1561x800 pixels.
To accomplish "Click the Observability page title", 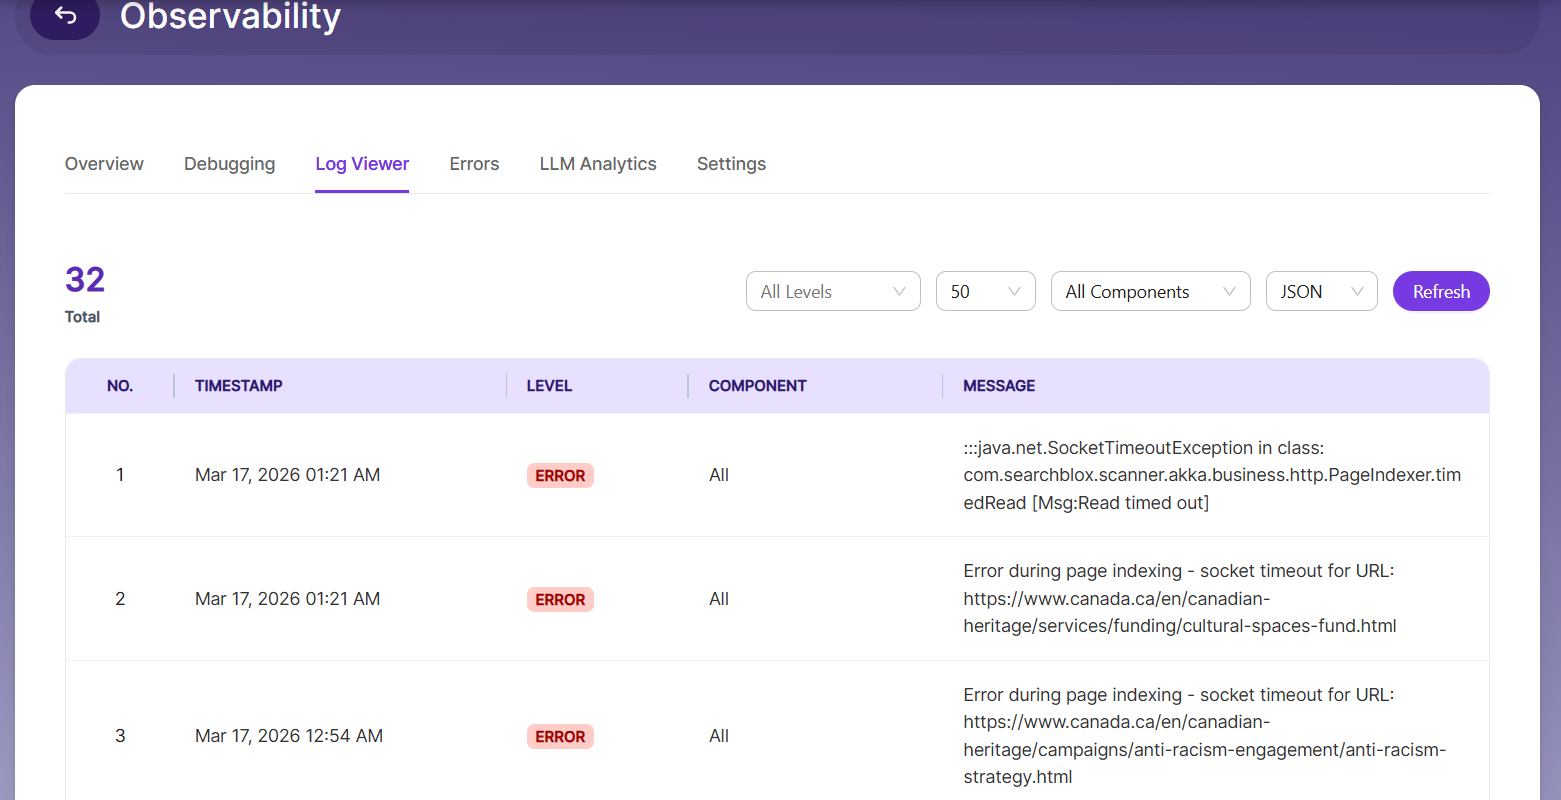I will (x=230, y=16).
